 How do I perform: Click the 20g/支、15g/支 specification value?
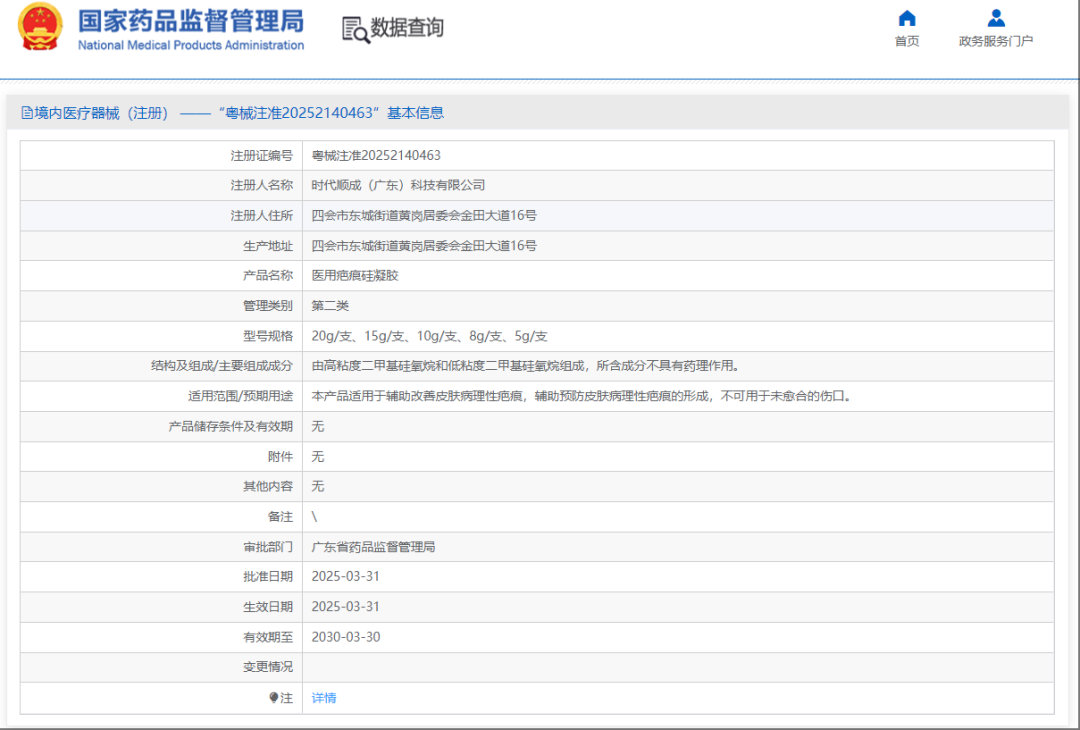tap(429, 336)
